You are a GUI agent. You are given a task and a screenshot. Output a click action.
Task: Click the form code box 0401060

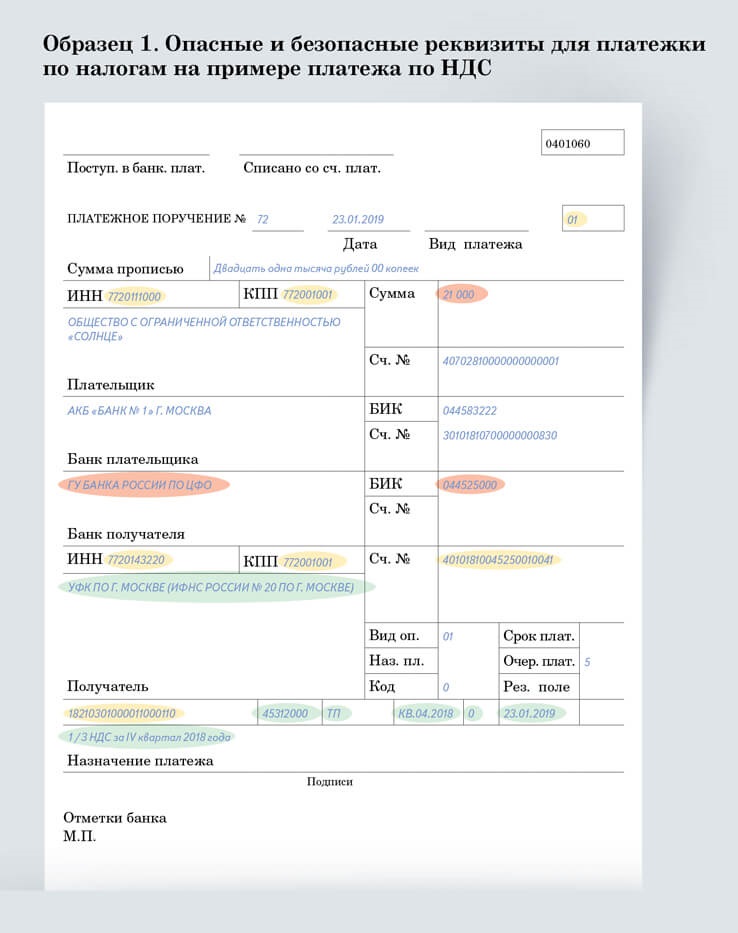pos(582,143)
